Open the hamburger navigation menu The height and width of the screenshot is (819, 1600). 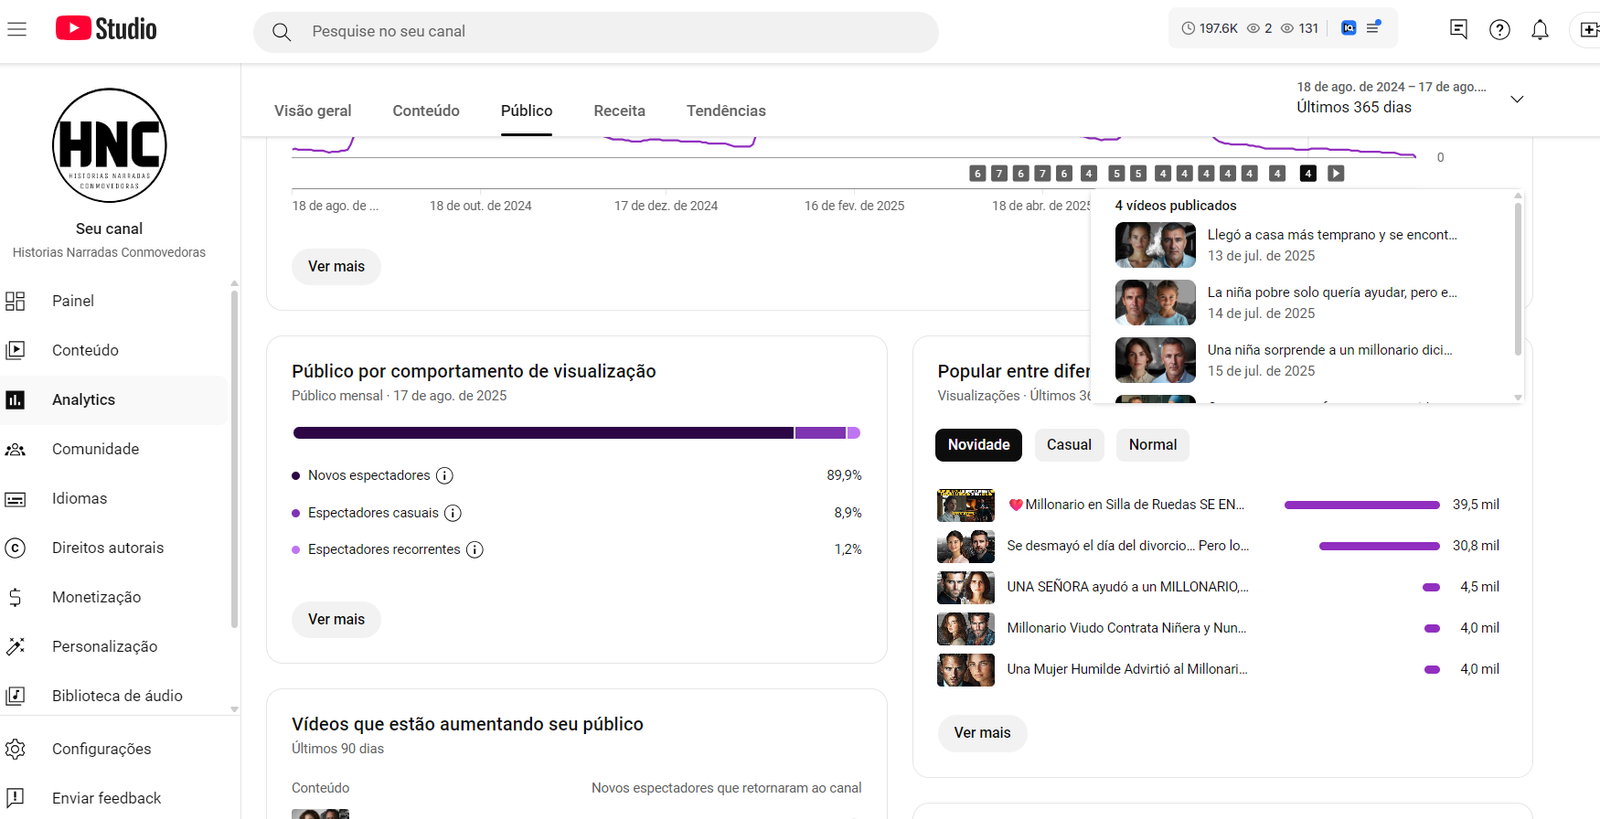pyautogui.click(x=16, y=29)
